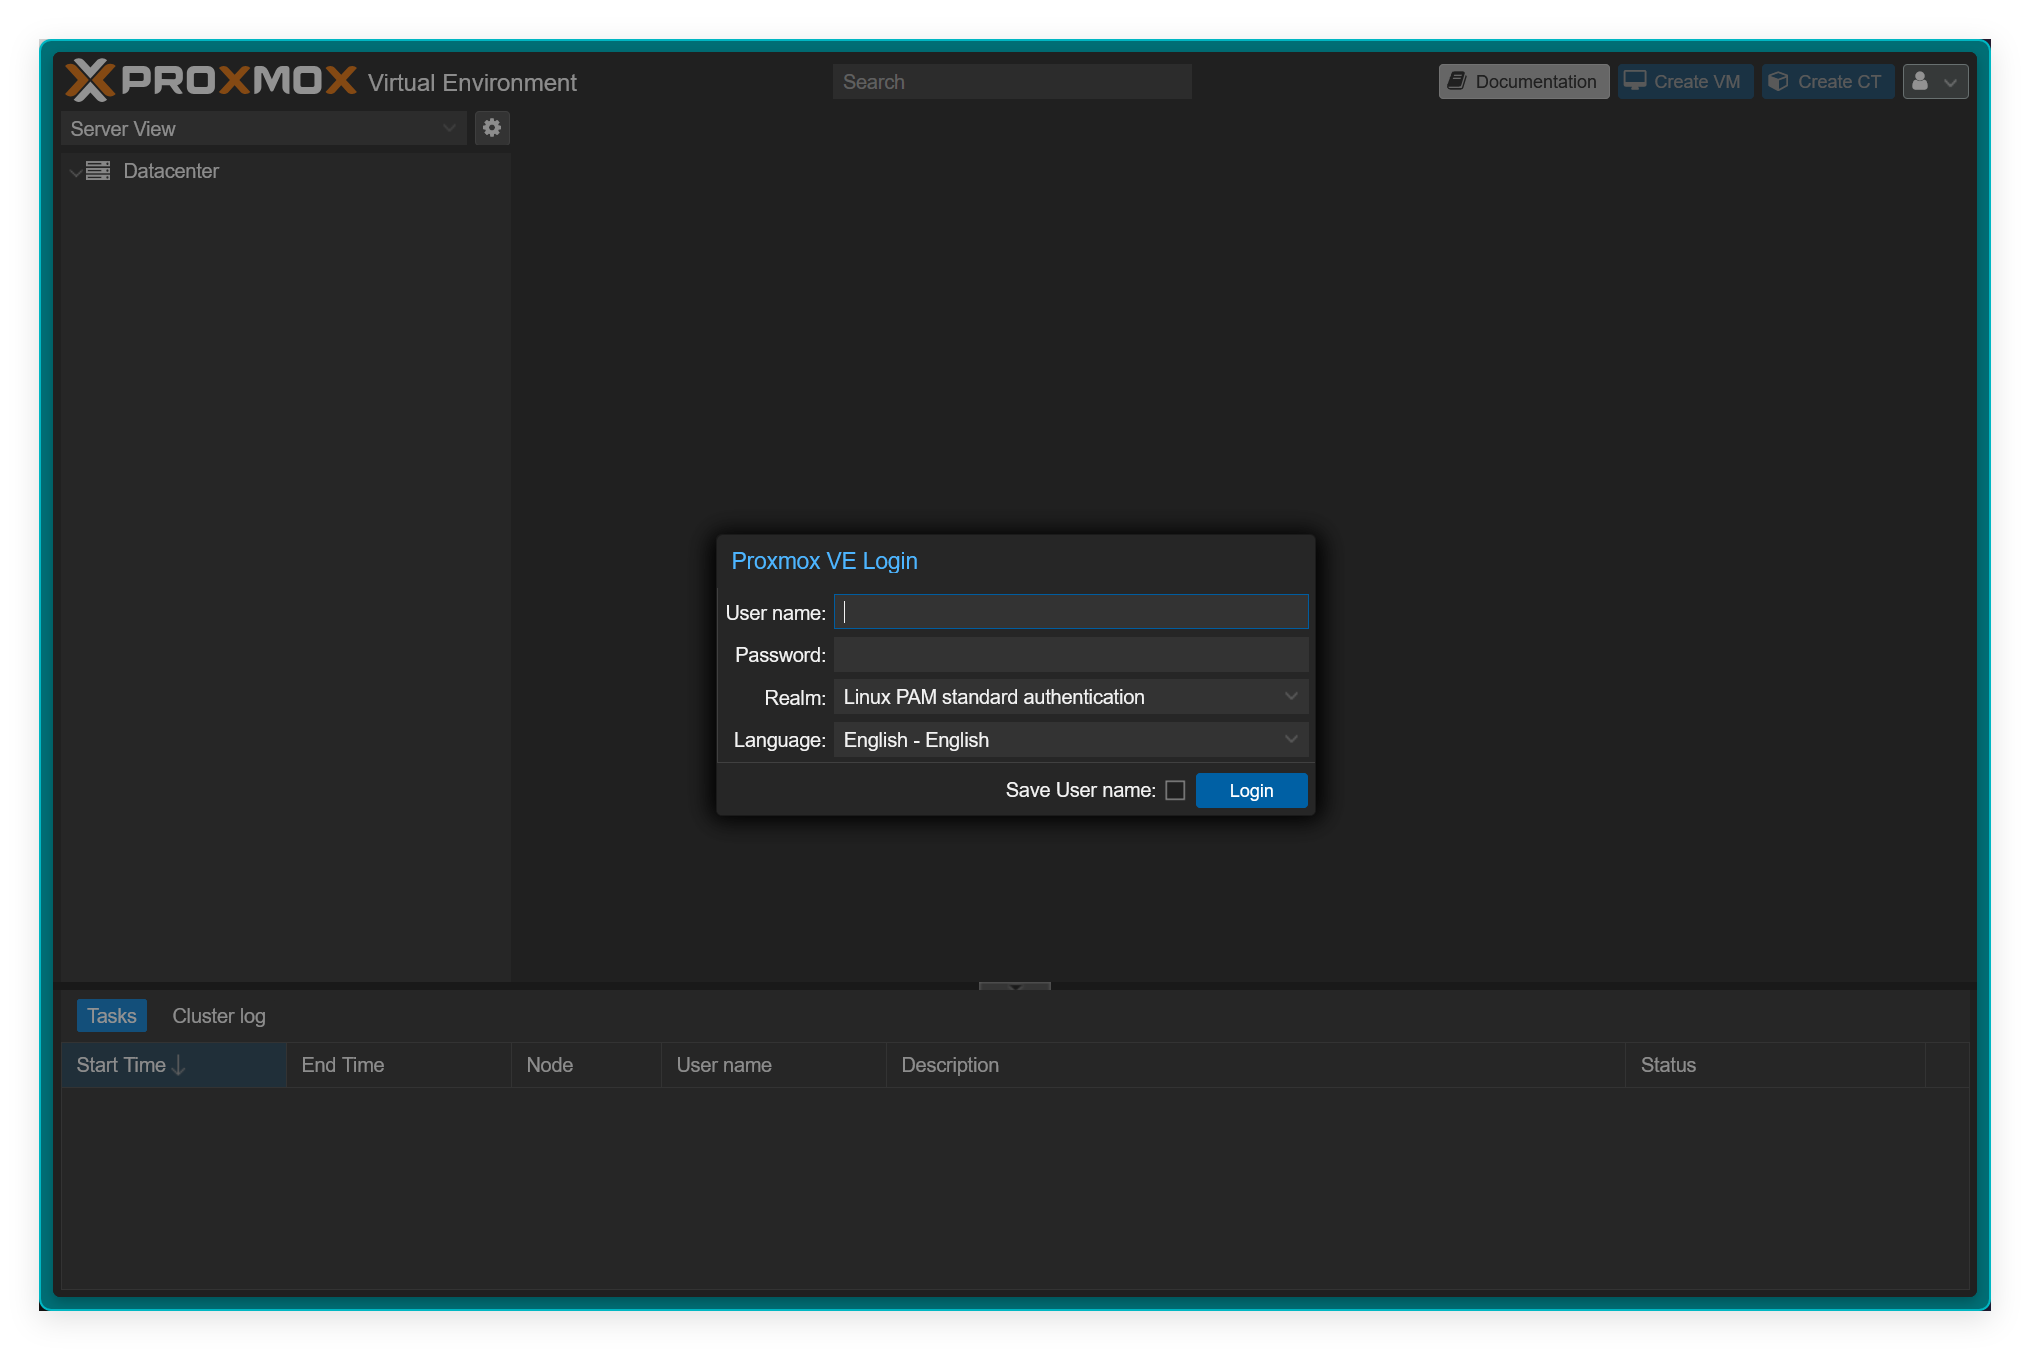Image resolution: width=2030 pixels, height=1350 pixels.
Task: Sort by the Start Time column
Action: tap(174, 1065)
